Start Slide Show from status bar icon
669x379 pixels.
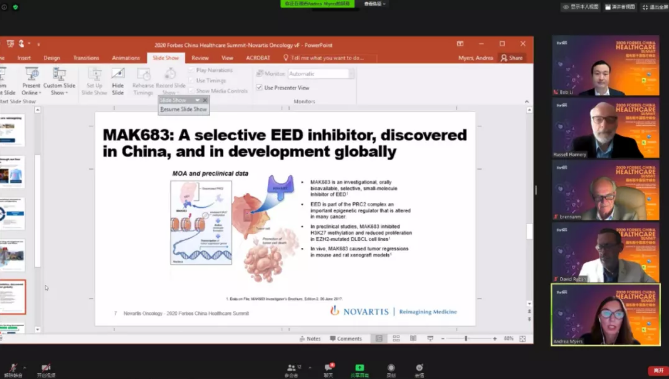[430, 338]
